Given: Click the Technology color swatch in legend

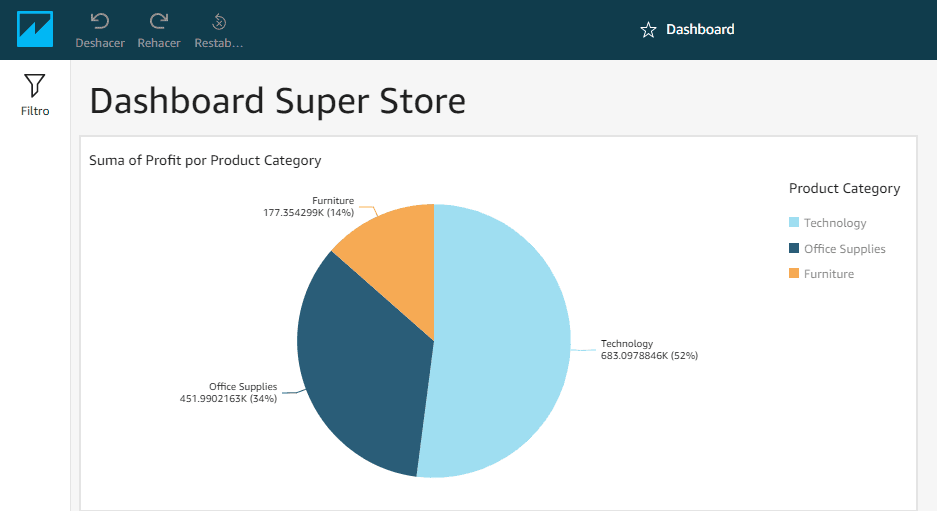Looking at the screenshot, I should [794, 223].
